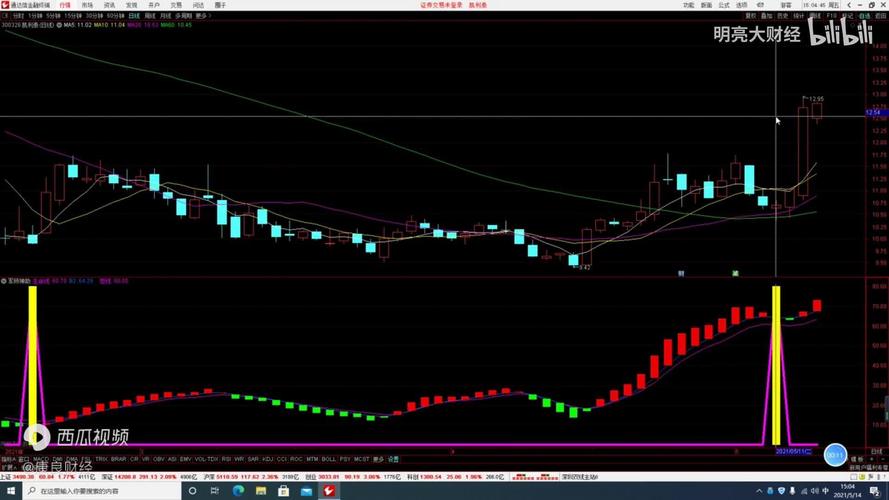The width and height of the screenshot is (889, 500).
Task: Select the KDJ indicator tab
Action: point(266,459)
